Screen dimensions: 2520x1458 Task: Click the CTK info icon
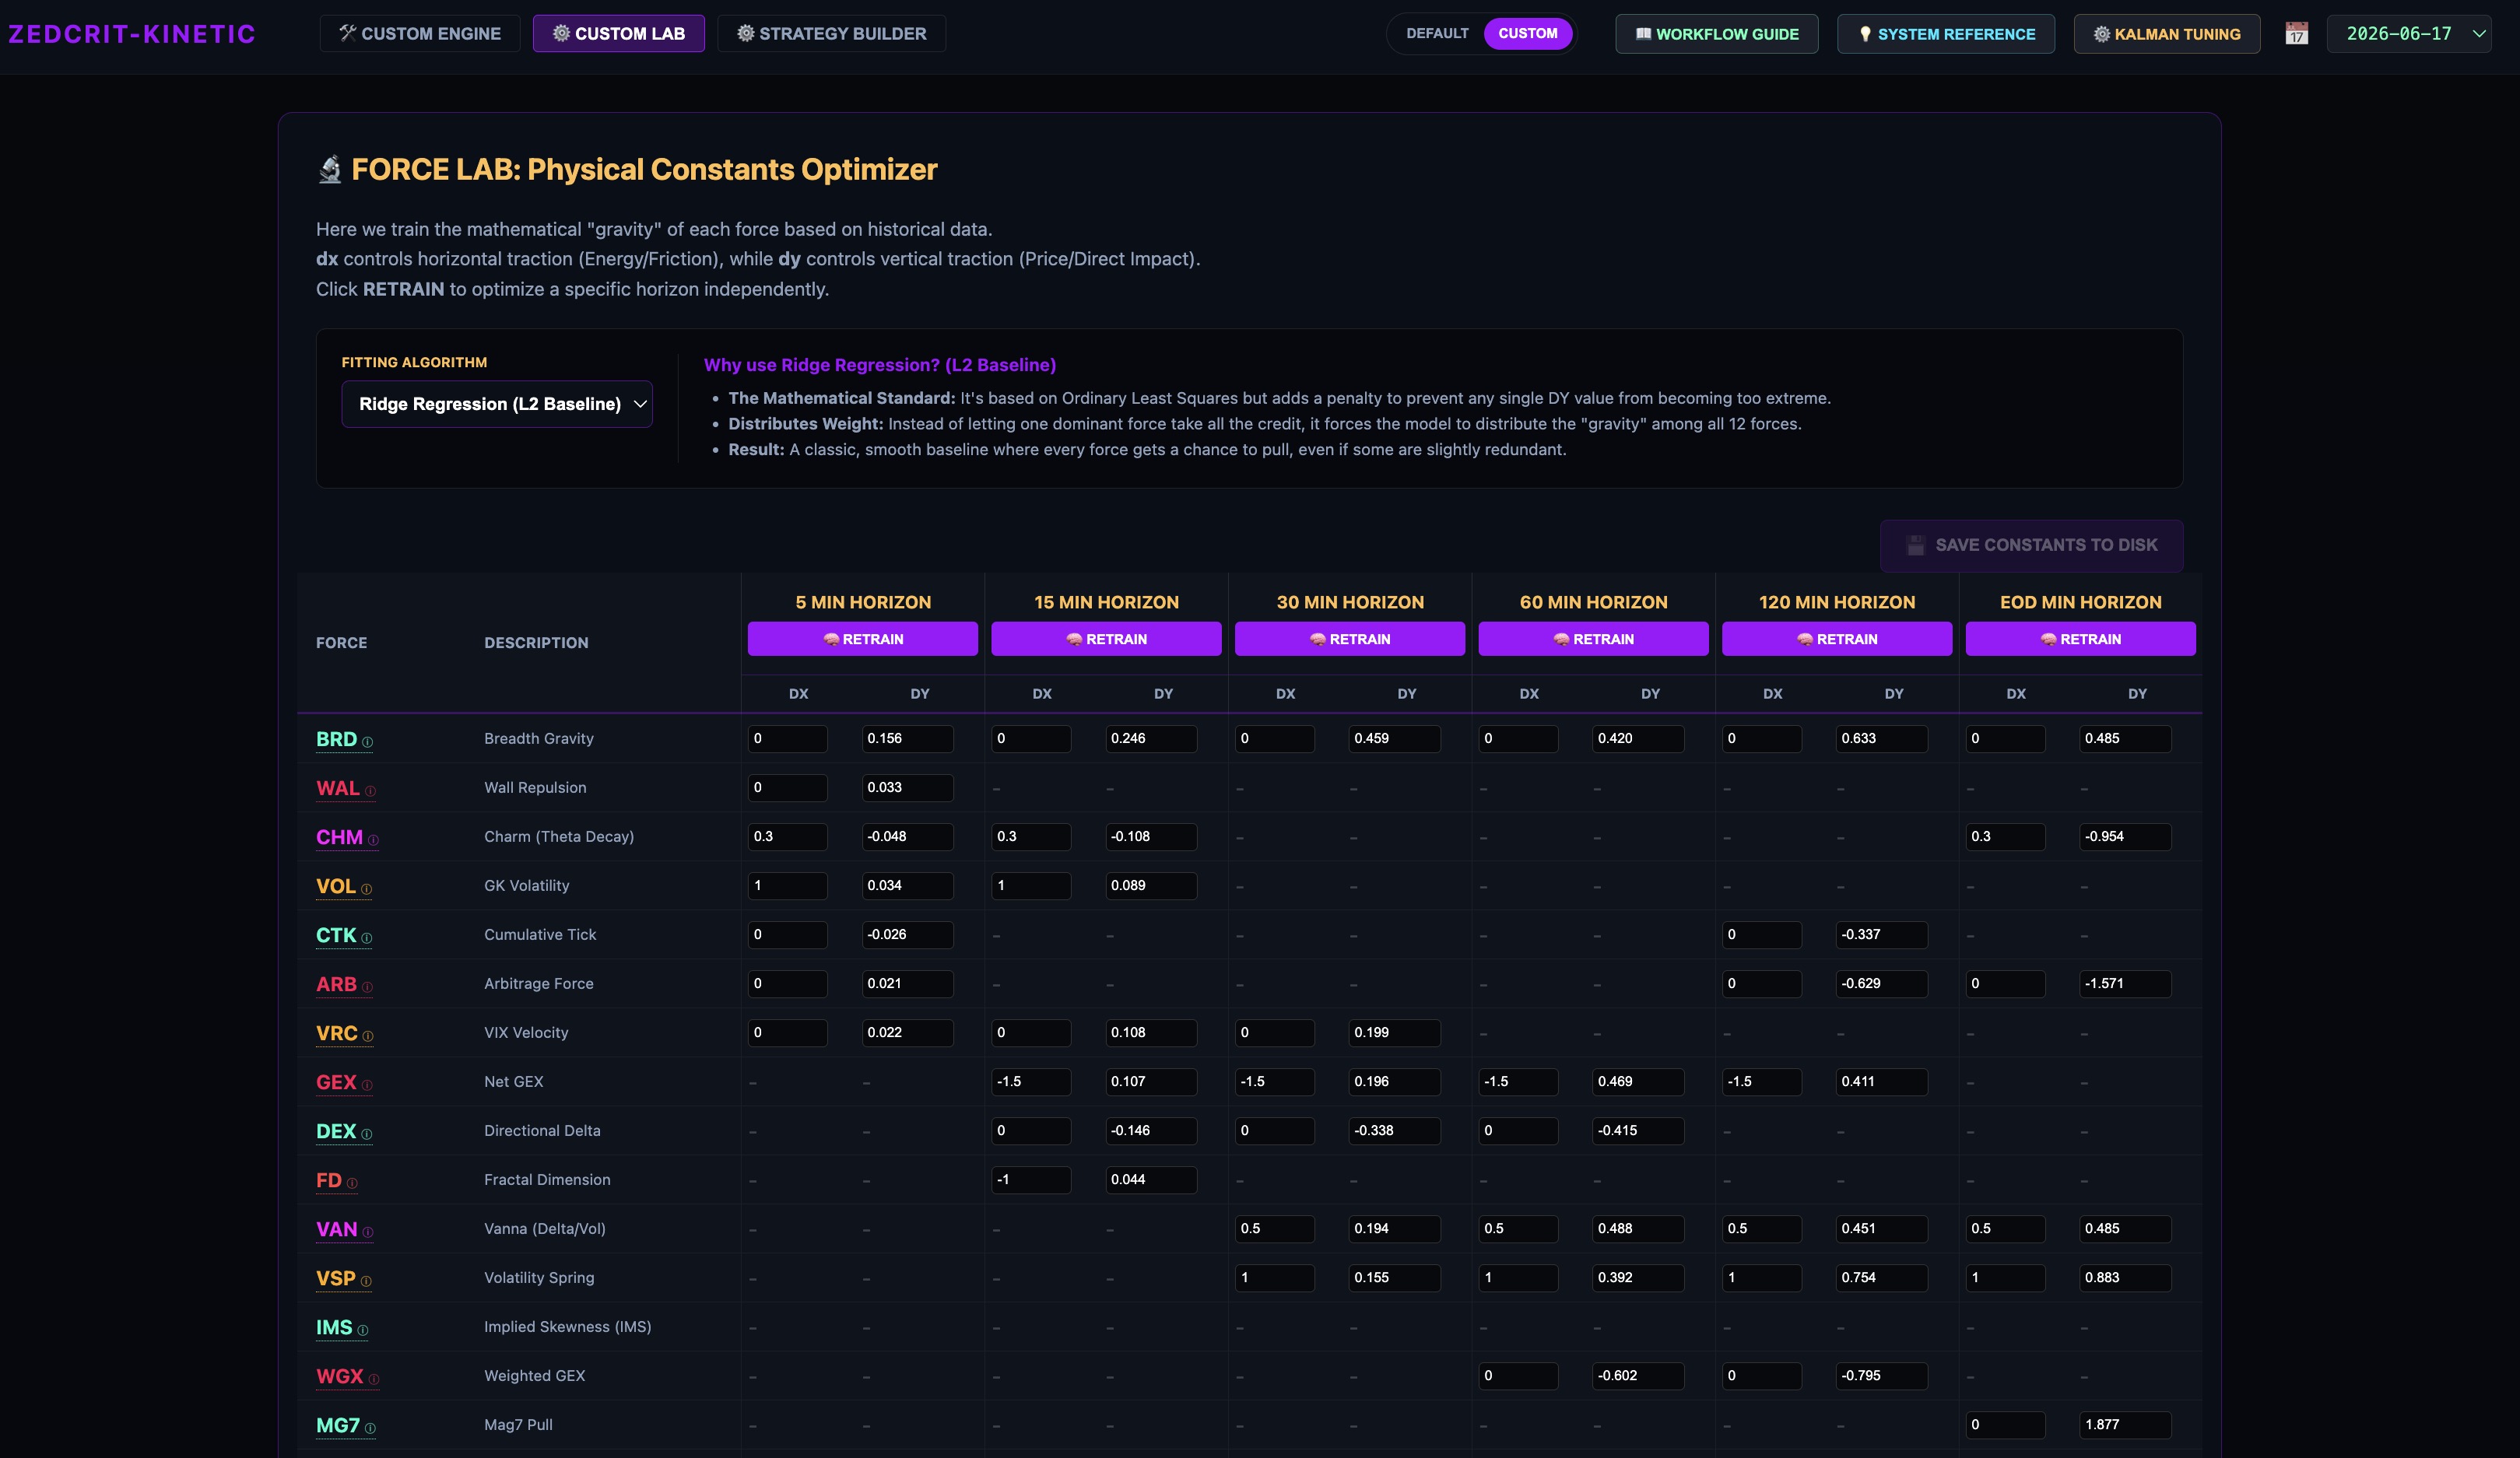(x=366, y=938)
